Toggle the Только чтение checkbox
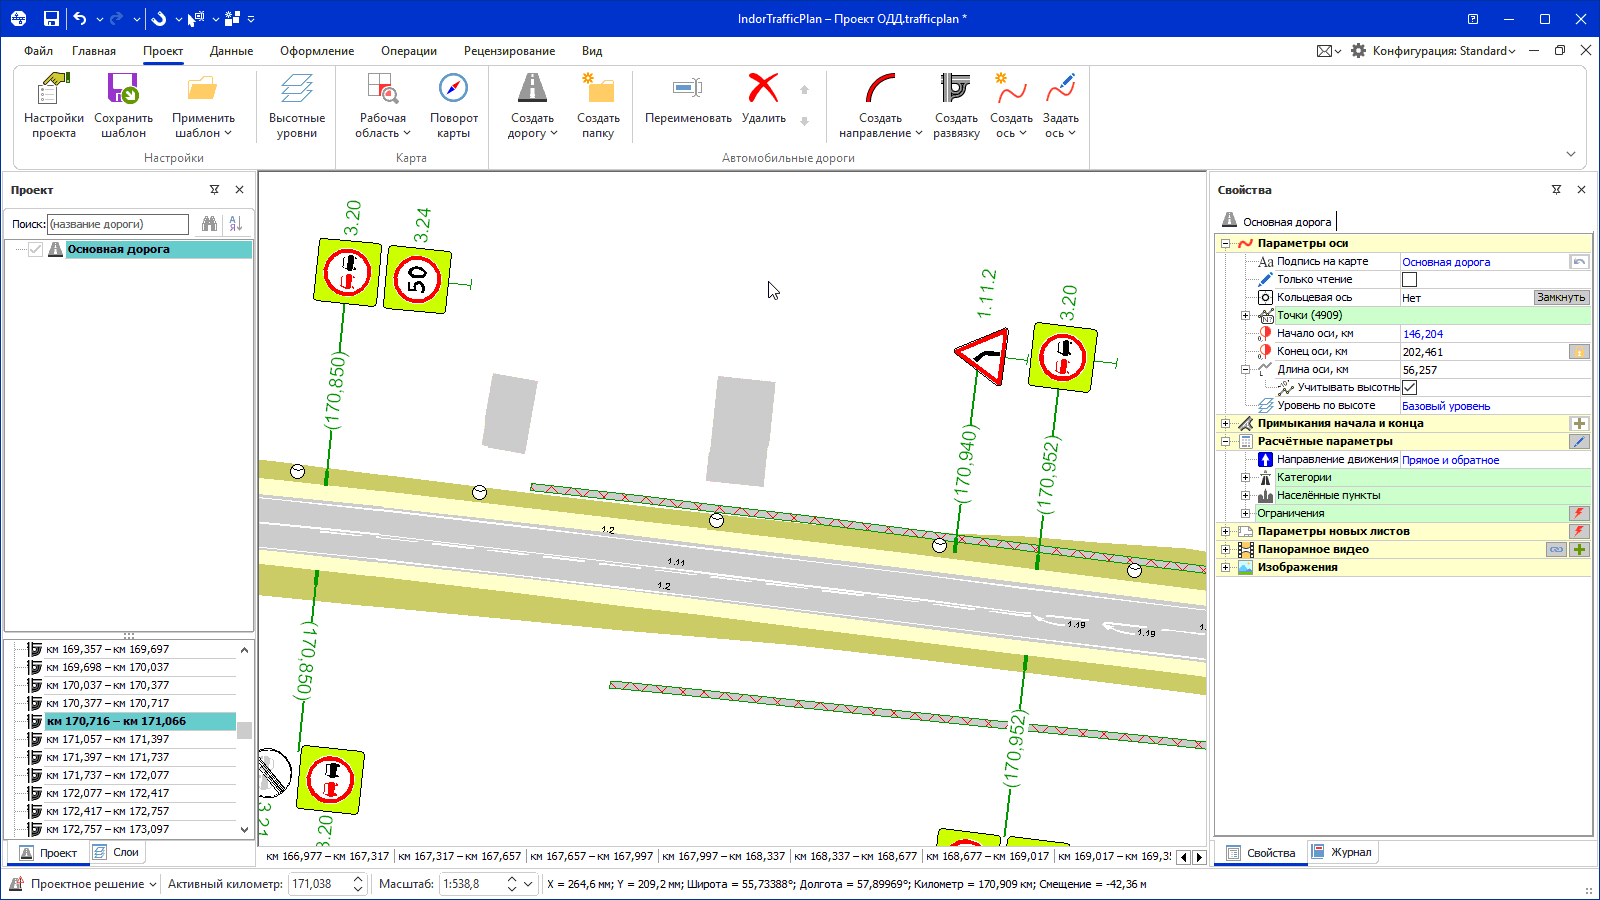This screenshot has width=1600, height=900. point(1409,280)
